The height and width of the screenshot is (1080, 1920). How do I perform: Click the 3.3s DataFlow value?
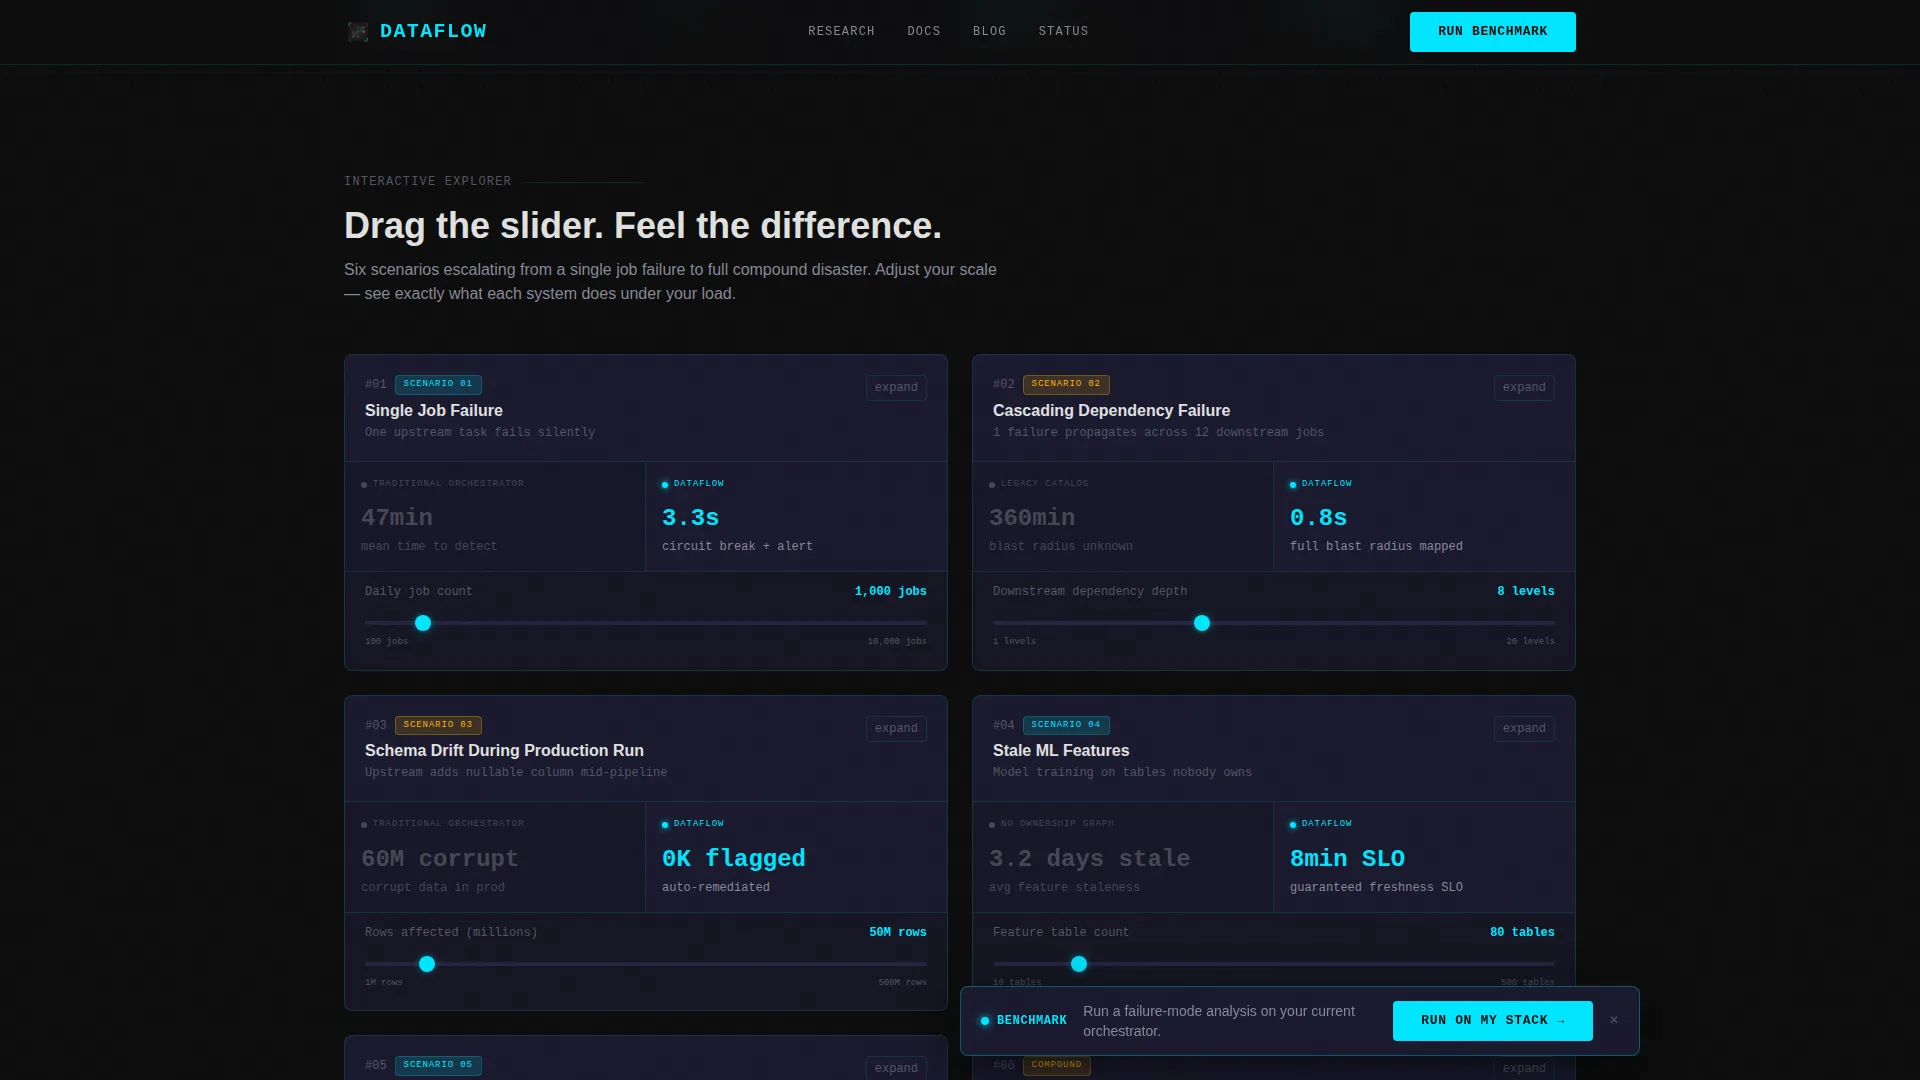690,518
